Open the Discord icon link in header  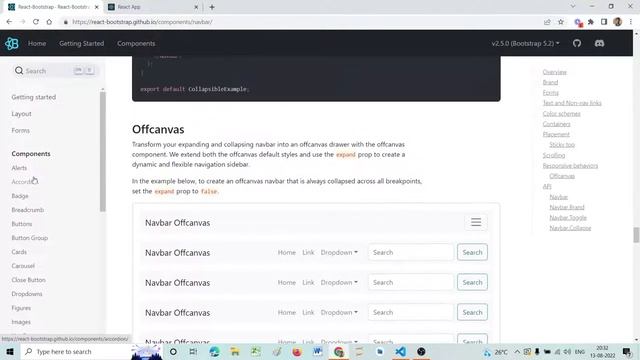[599, 43]
